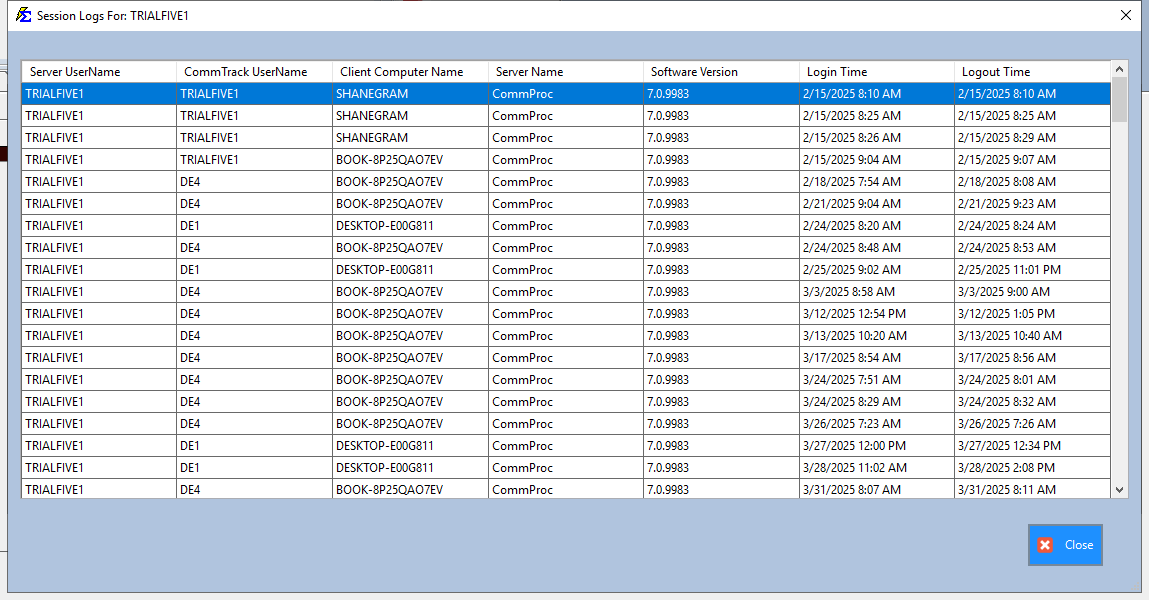Click the Close button at bottom right
The width and height of the screenshot is (1149, 600).
tap(1065, 545)
